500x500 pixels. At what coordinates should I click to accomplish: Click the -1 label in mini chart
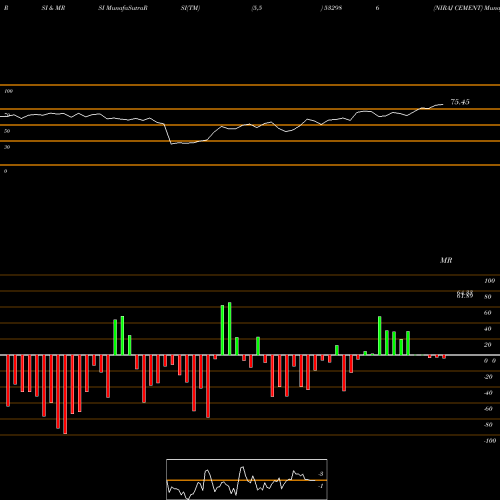coord(320,486)
